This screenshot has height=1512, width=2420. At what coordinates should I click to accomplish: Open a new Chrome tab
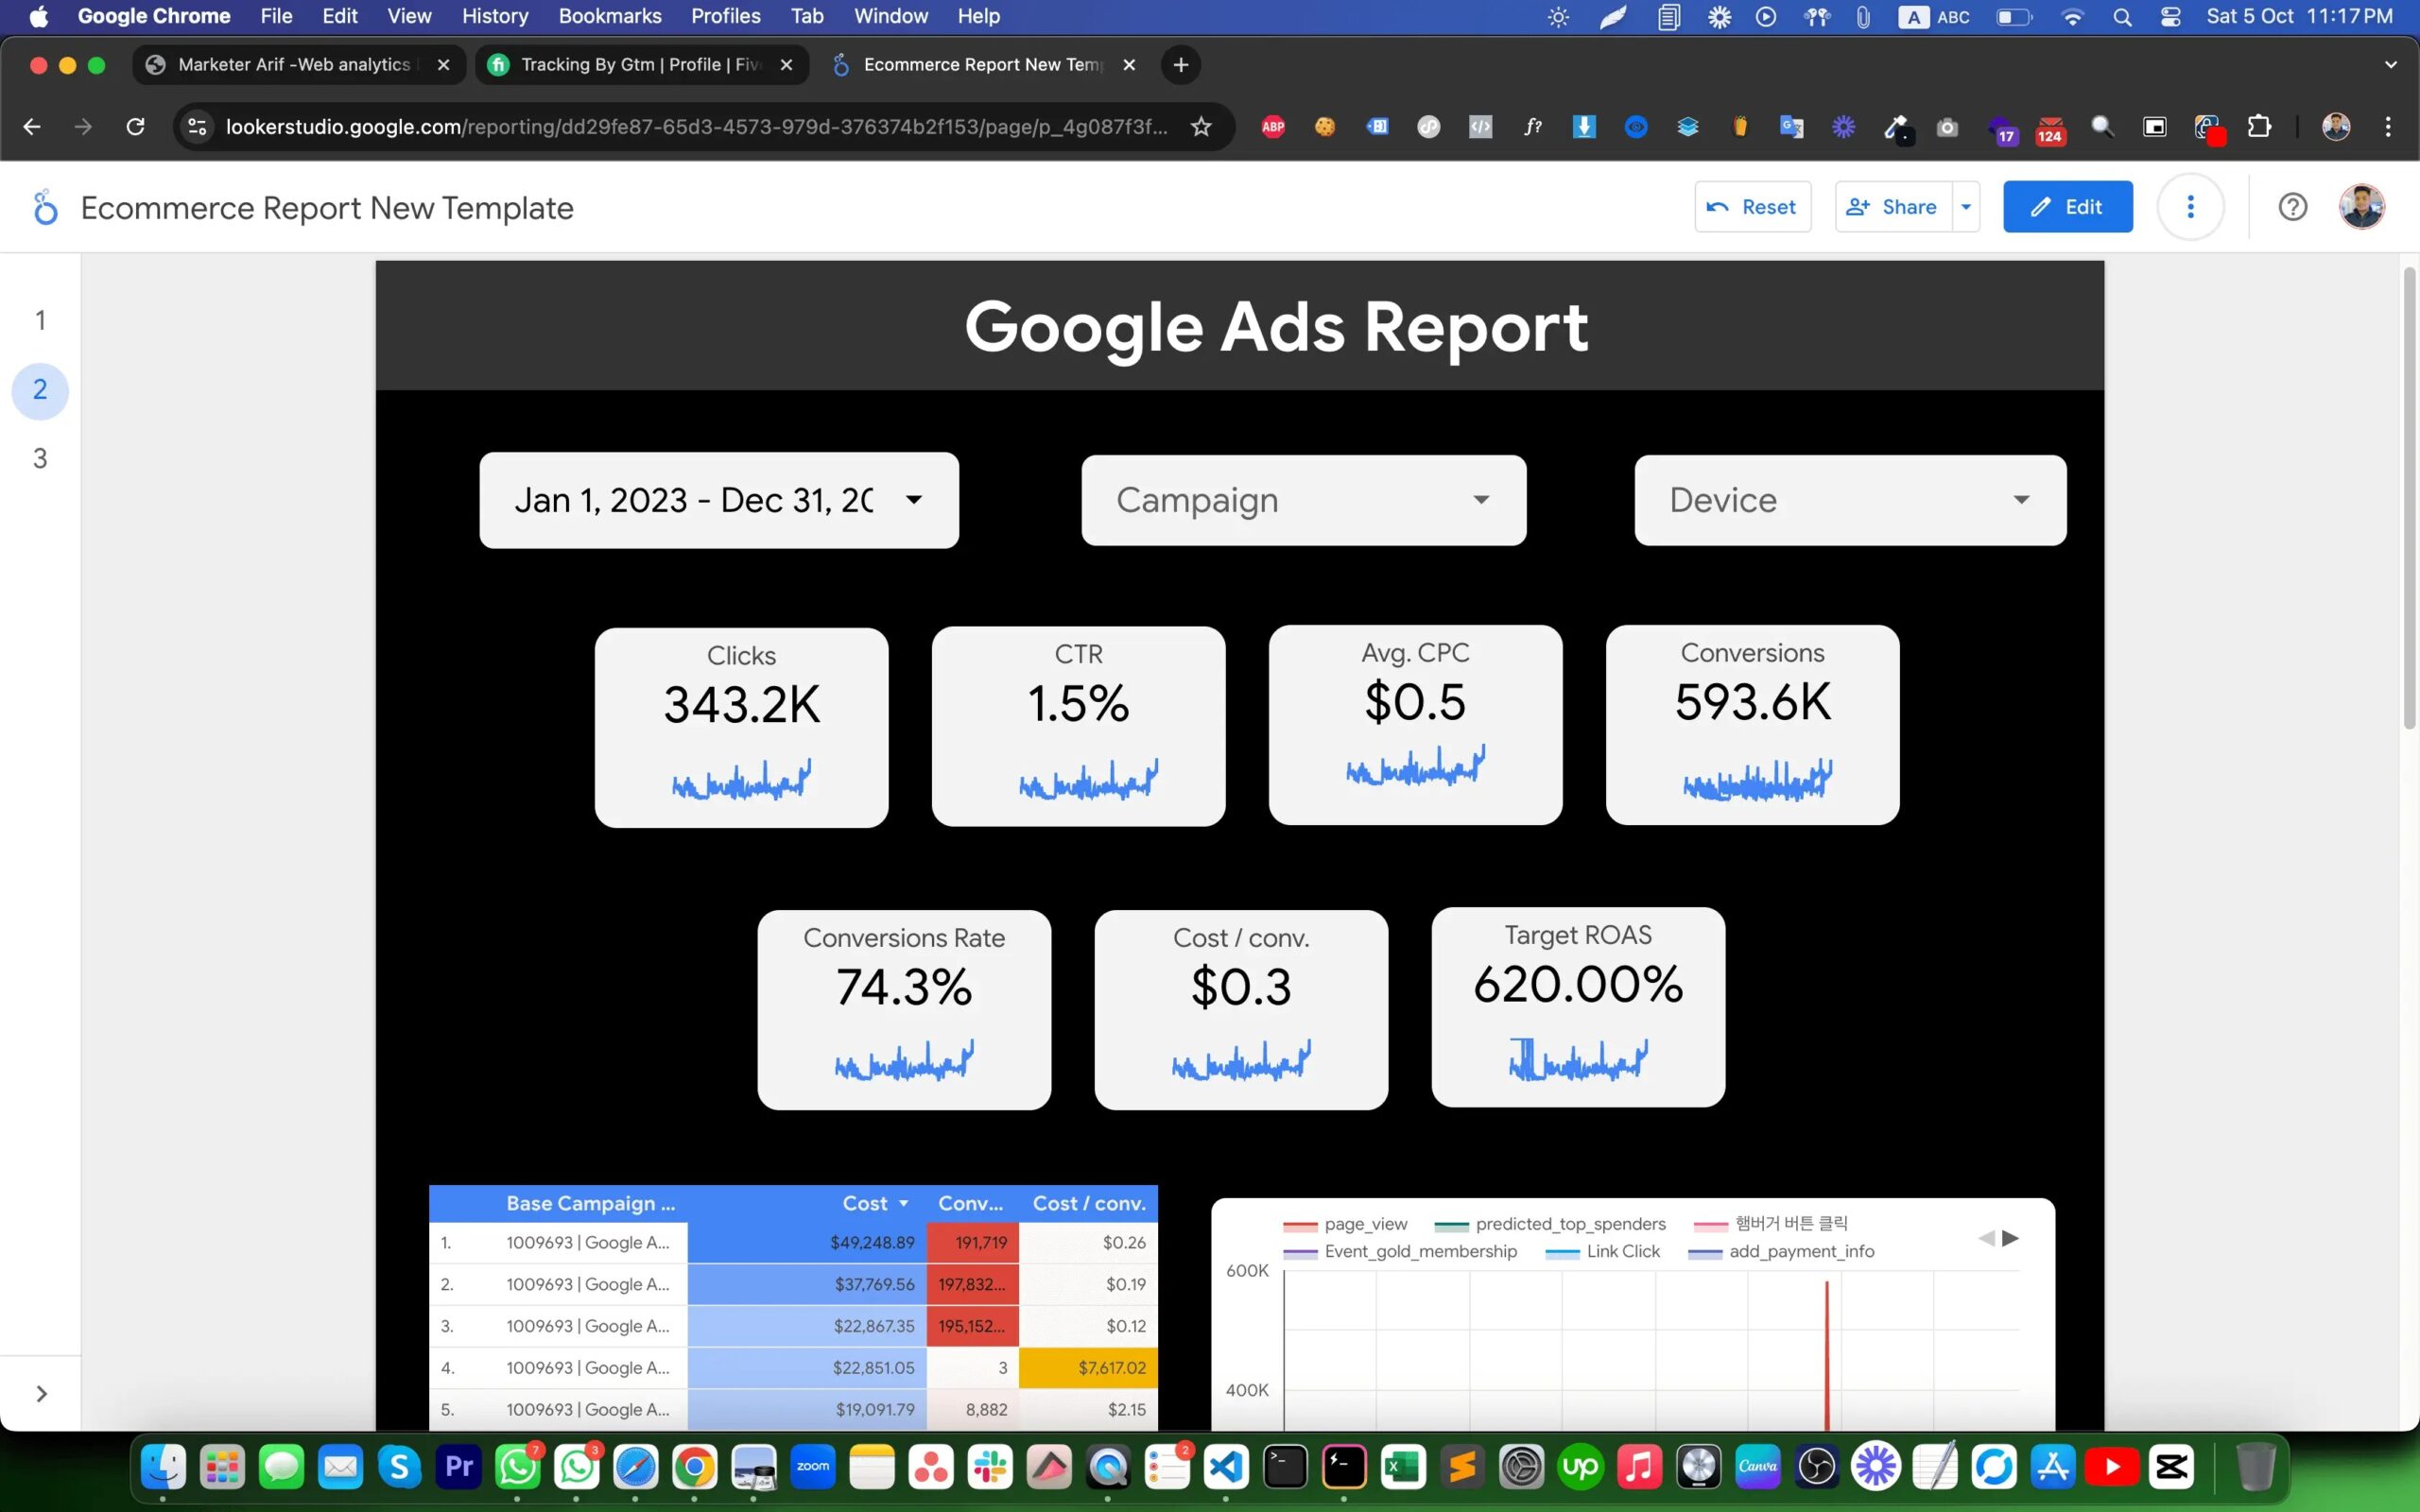1180,64
